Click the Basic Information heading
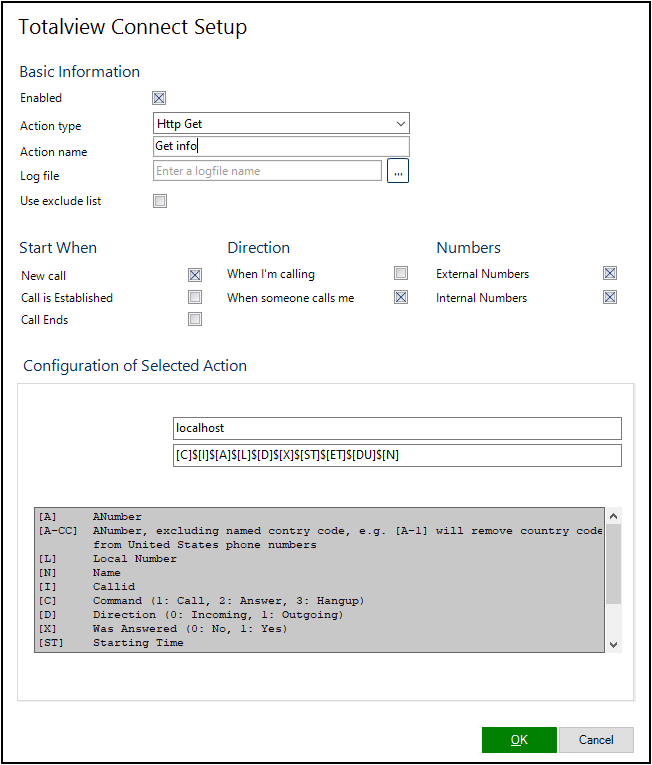Screen dimensions: 652x765 (80, 72)
